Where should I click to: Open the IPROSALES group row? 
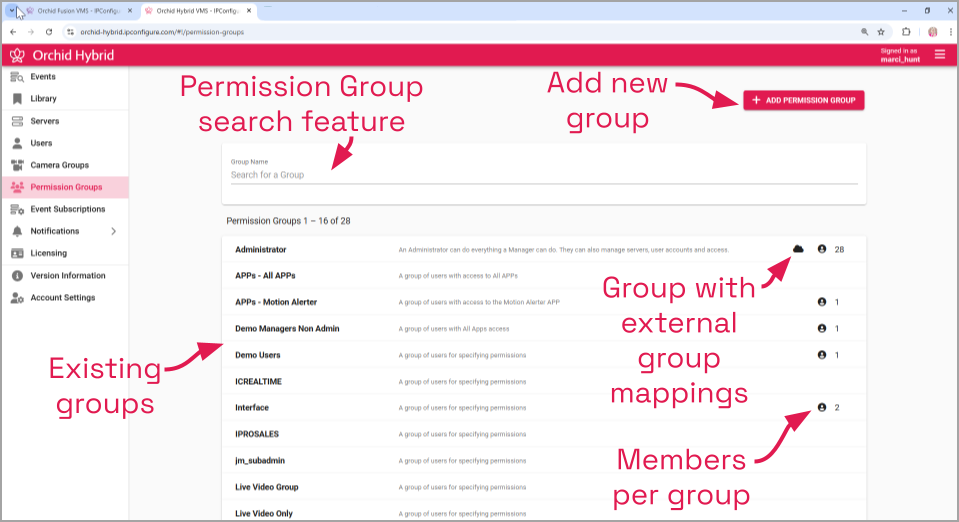(x=544, y=434)
